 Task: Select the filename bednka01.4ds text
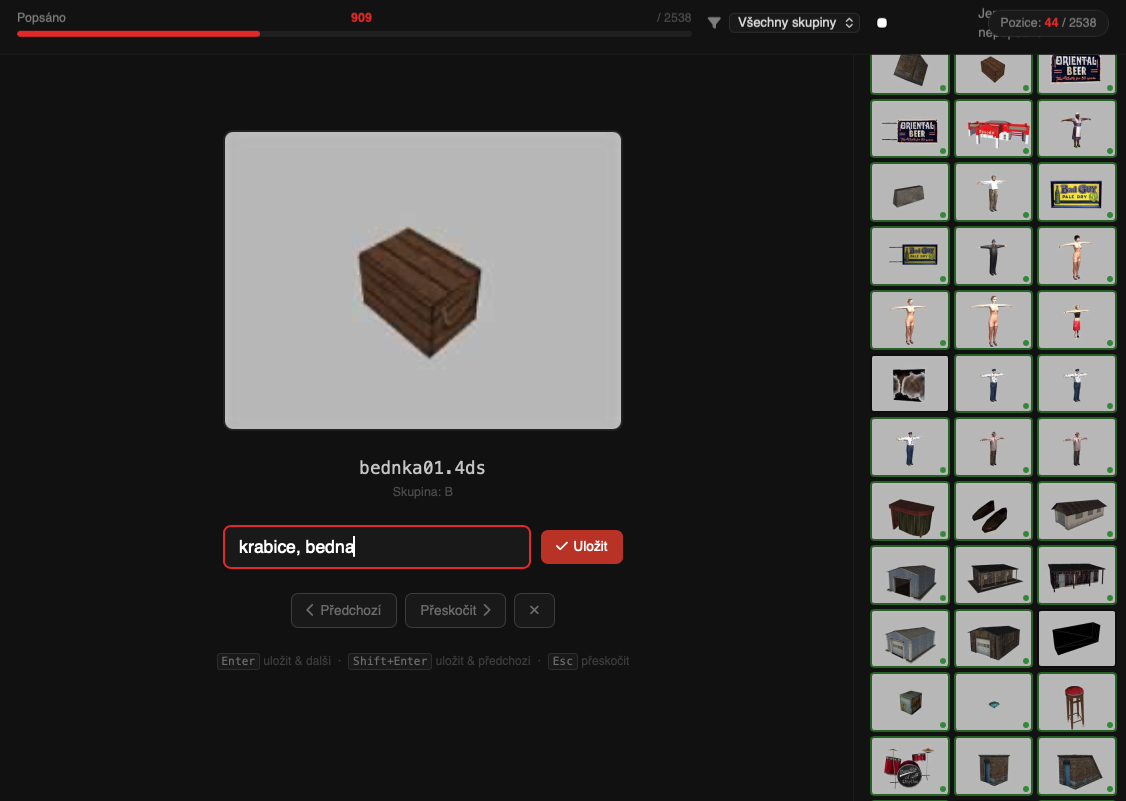(x=422, y=468)
